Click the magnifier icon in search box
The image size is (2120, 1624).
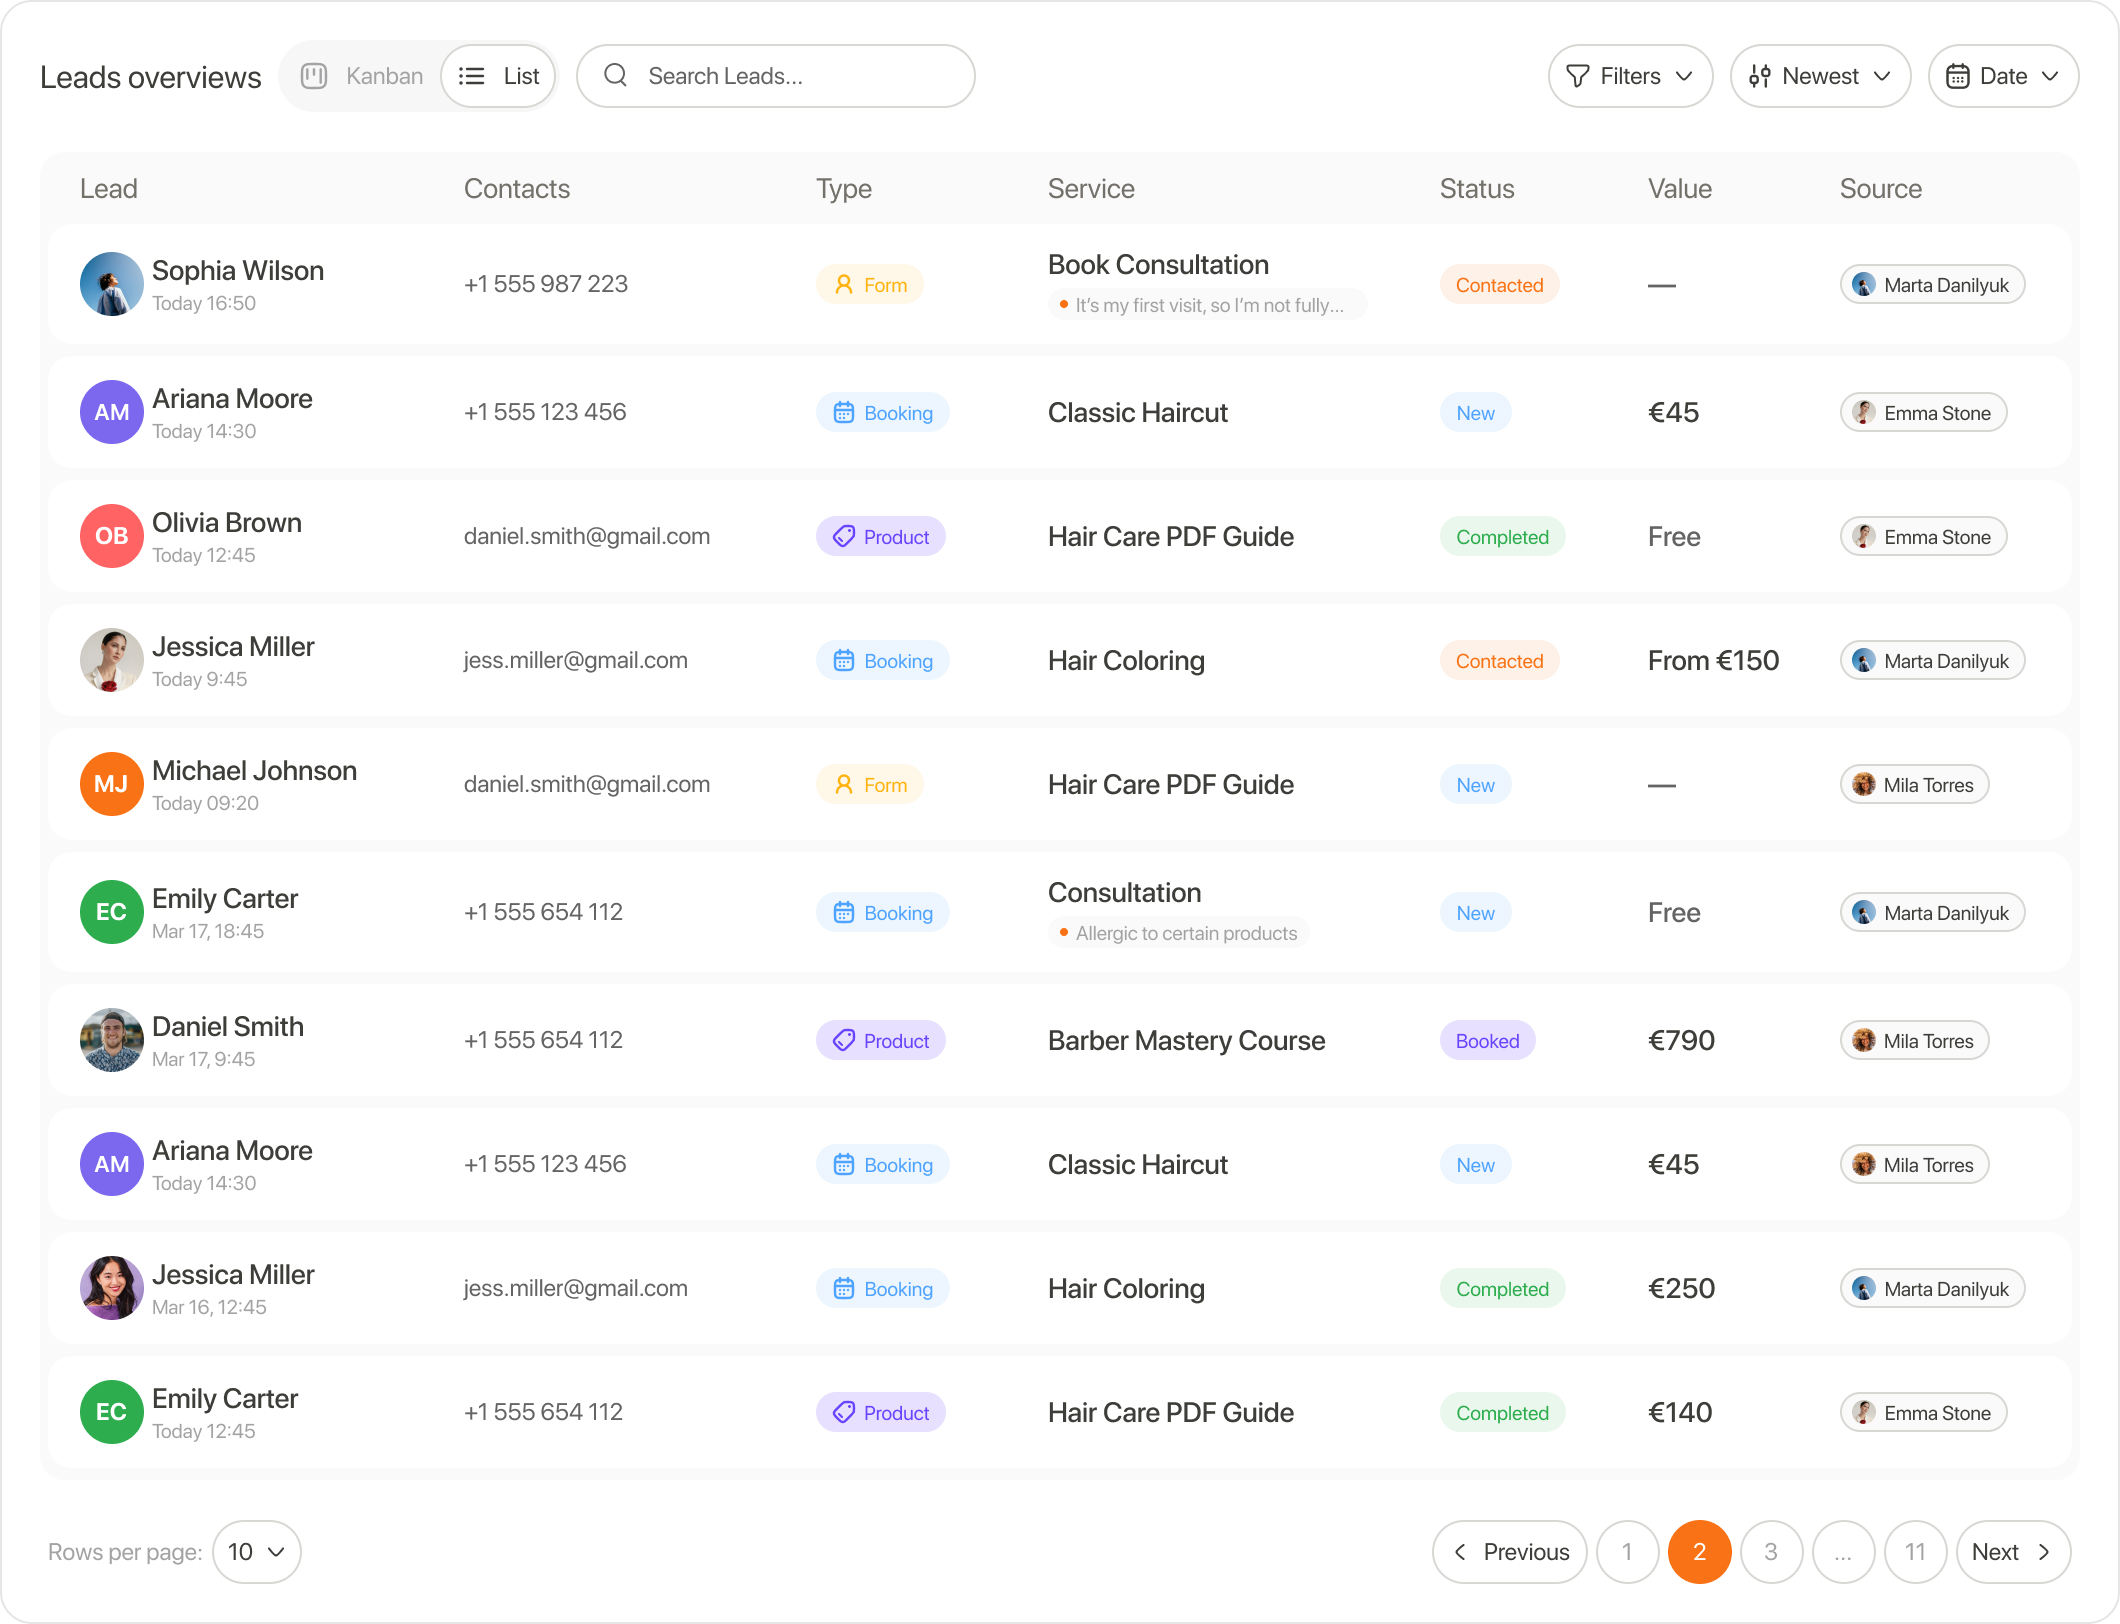tap(616, 76)
